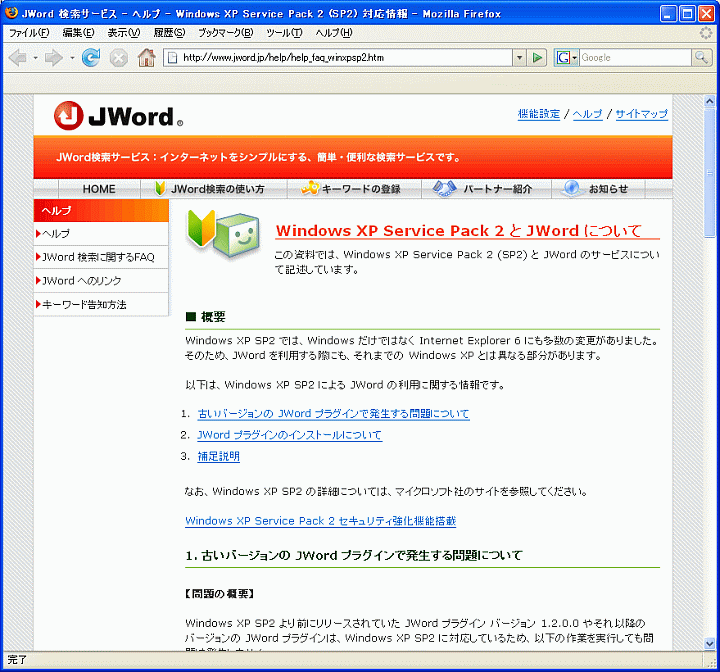Reload the page with the Refresh icon

91,58
